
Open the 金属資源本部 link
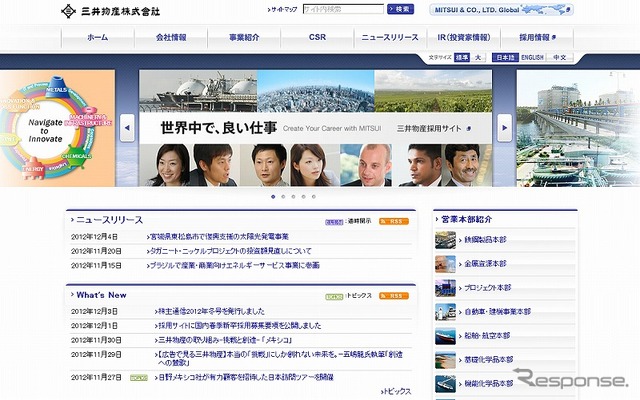tap(483, 264)
